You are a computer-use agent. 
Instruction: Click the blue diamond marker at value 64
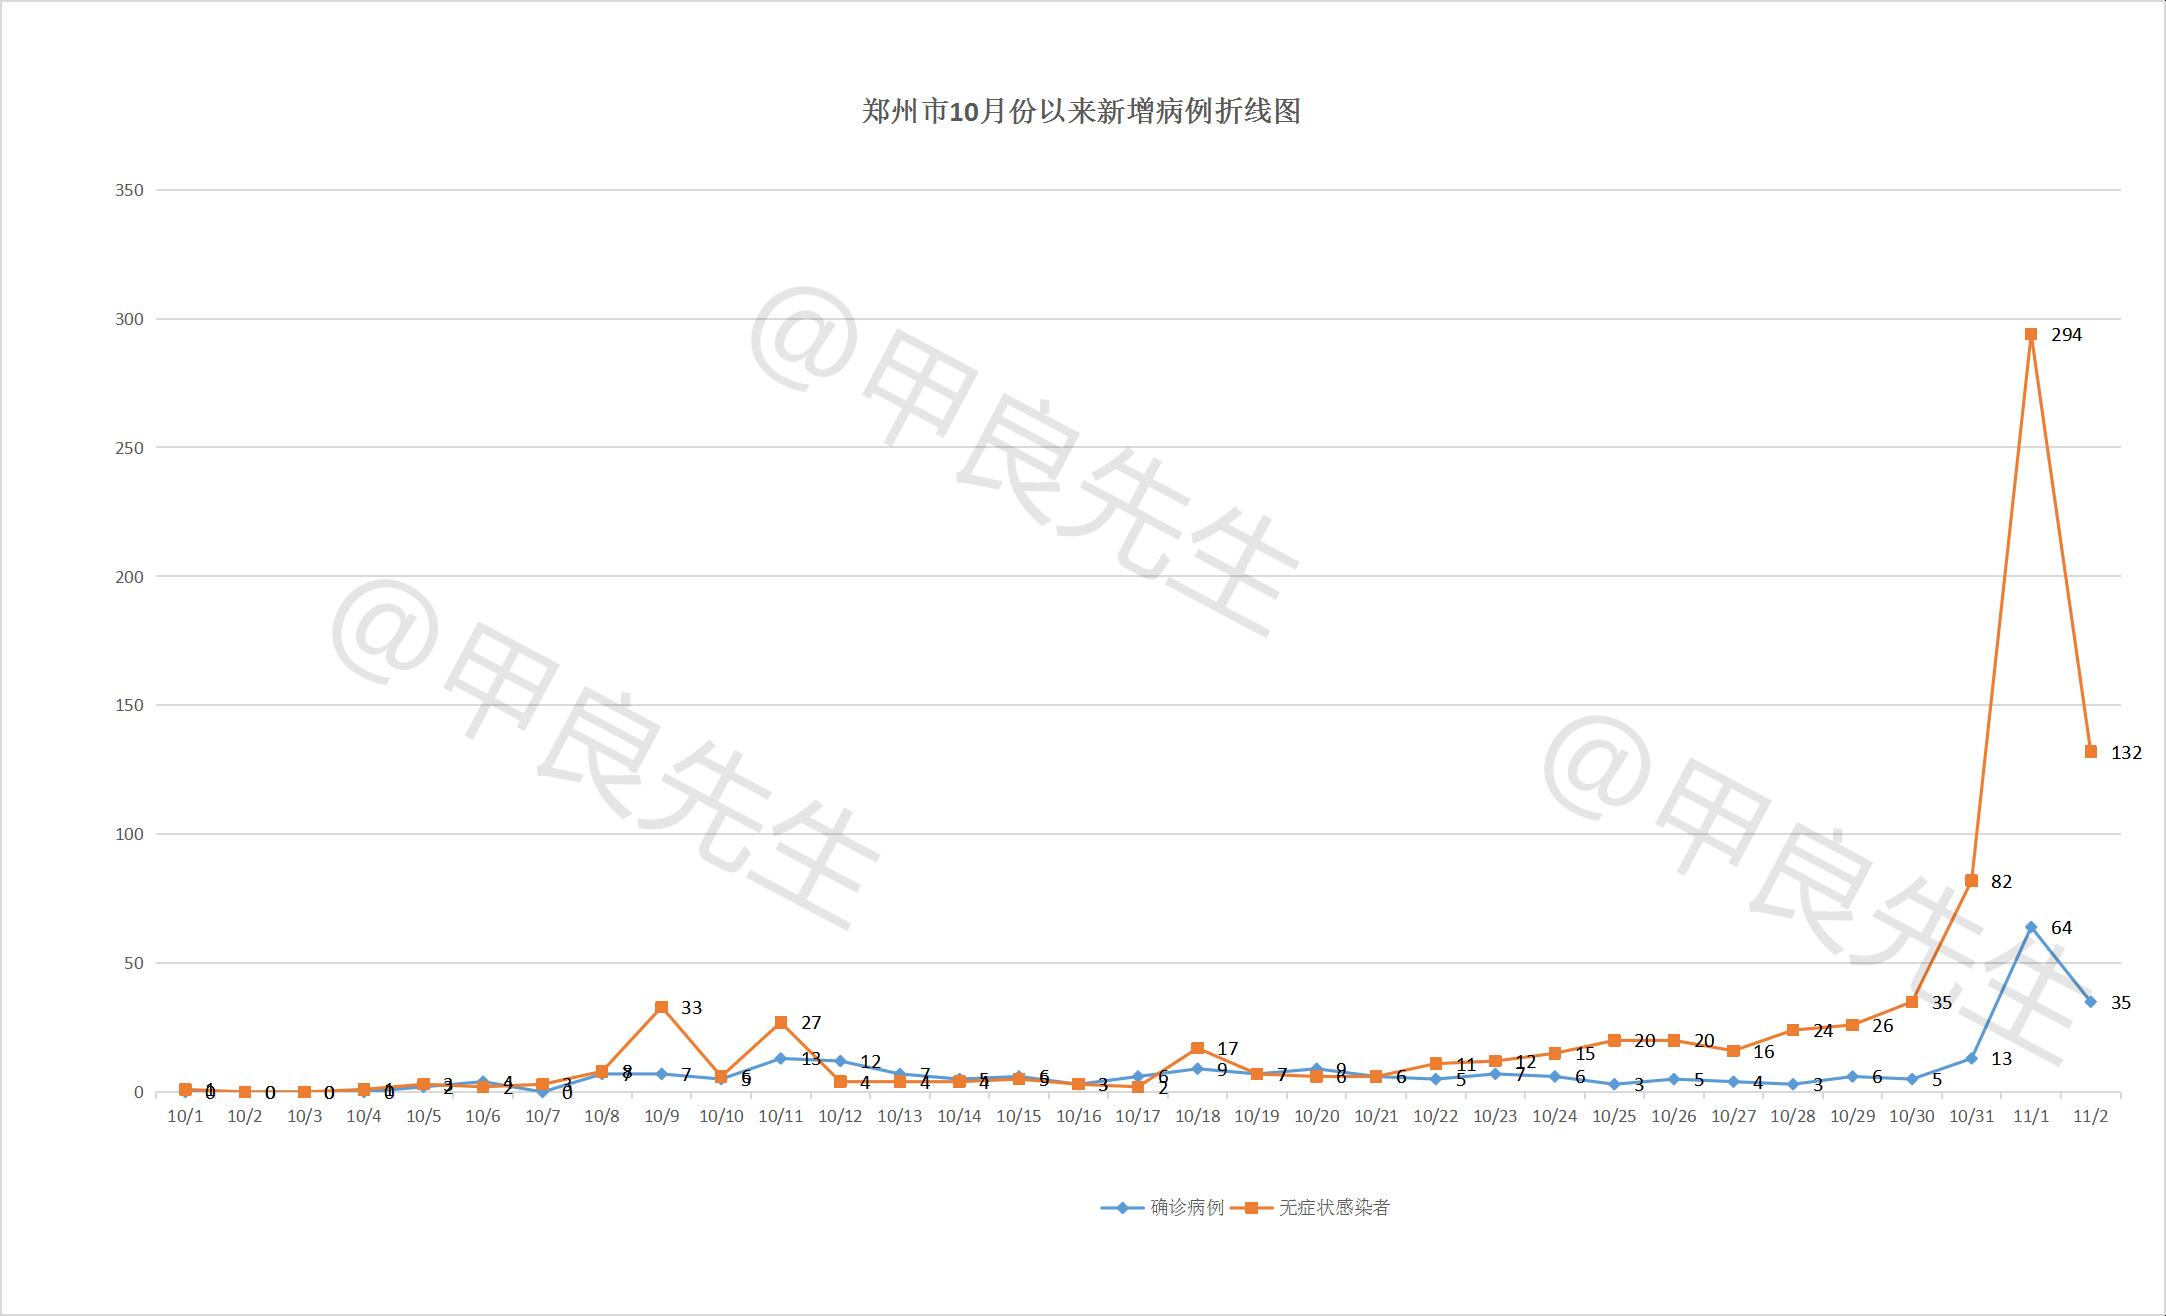pos(2031,927)
